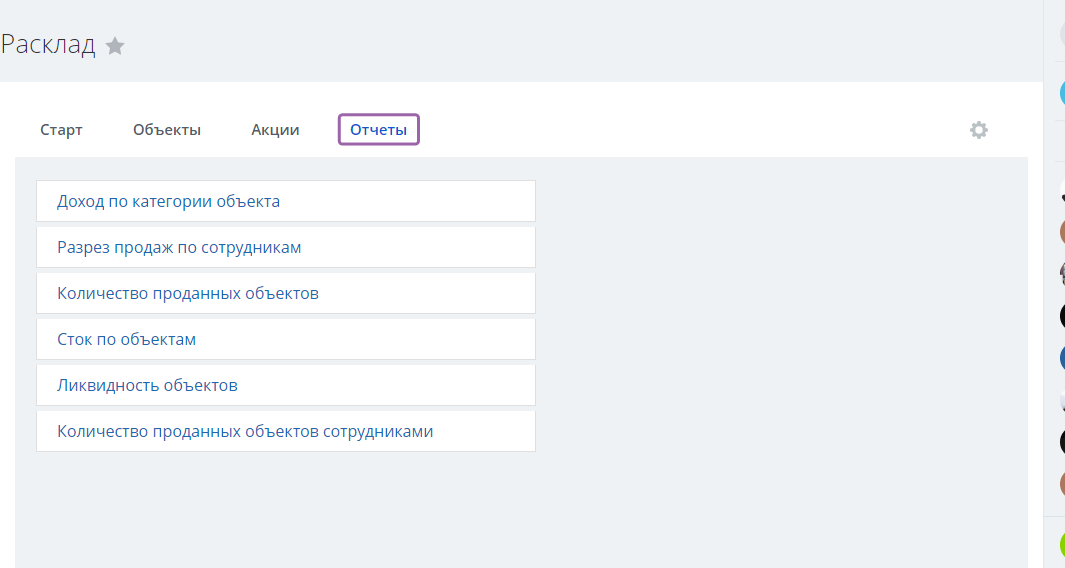Select the Отчеты tab

point(378,130)
